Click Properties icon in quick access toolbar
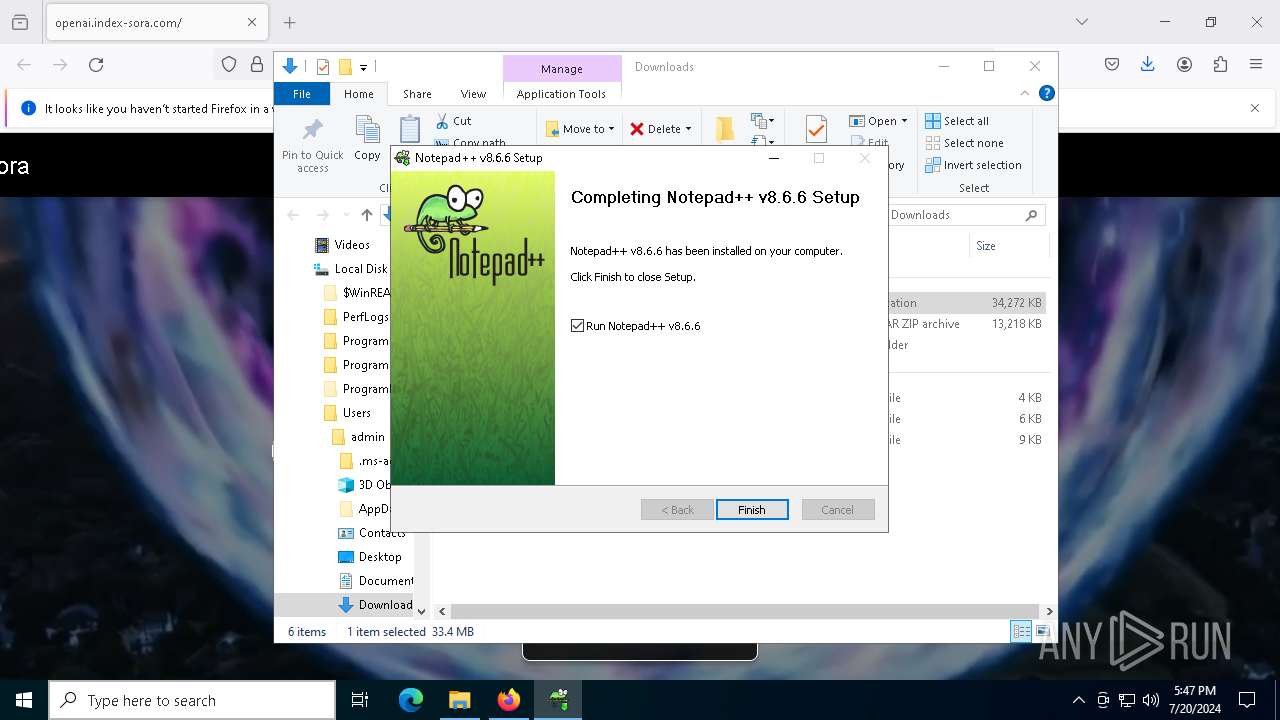Viewport: 1280px width, 720px height. click(322, 67)
